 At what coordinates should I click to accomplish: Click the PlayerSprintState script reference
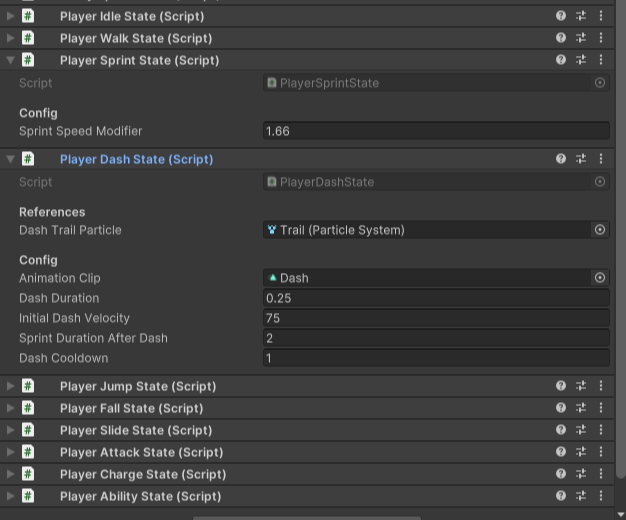coord(427,83)
